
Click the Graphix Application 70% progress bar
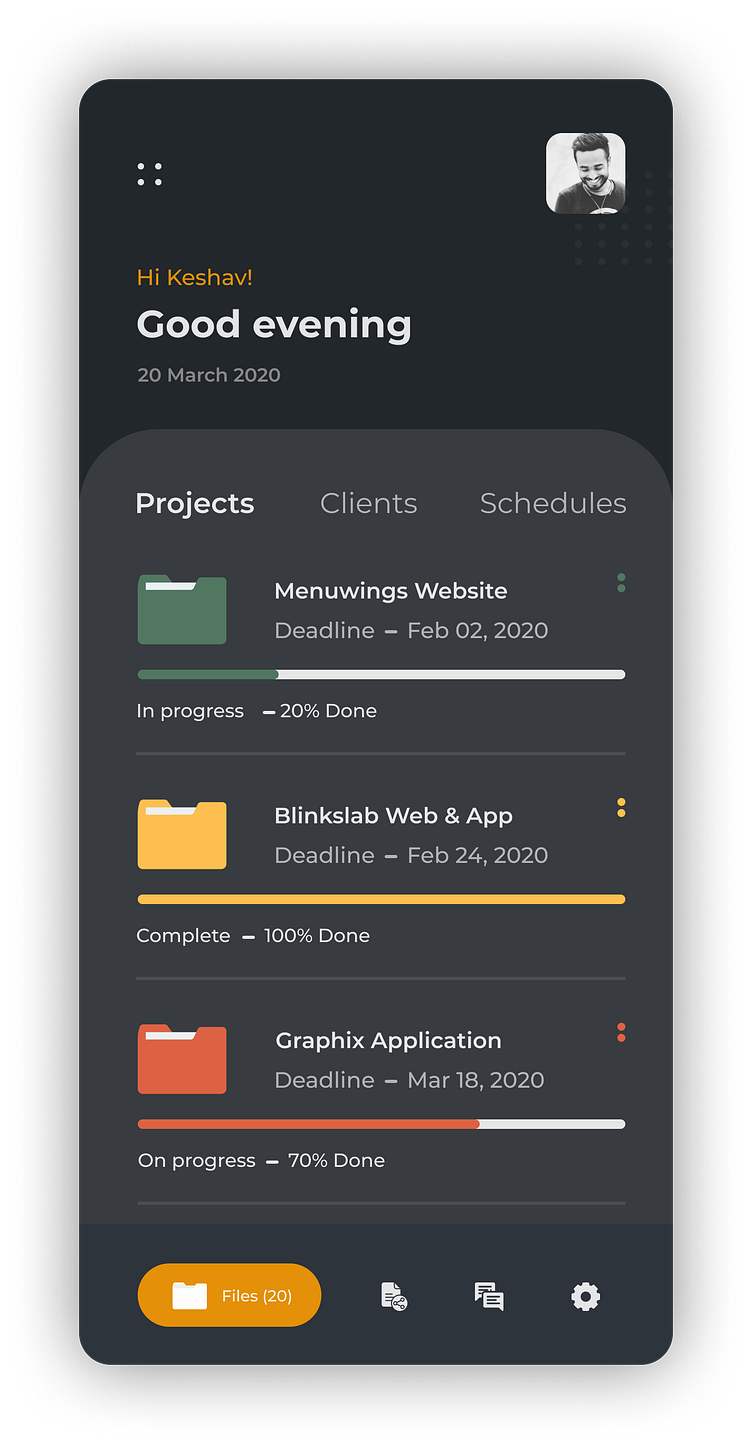pos(381,1124)
